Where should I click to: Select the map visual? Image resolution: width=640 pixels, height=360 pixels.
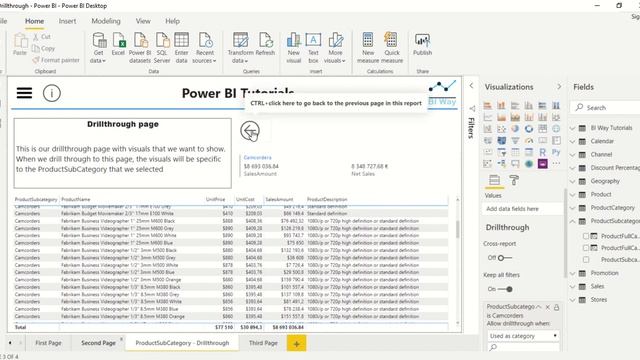(556, 129)
